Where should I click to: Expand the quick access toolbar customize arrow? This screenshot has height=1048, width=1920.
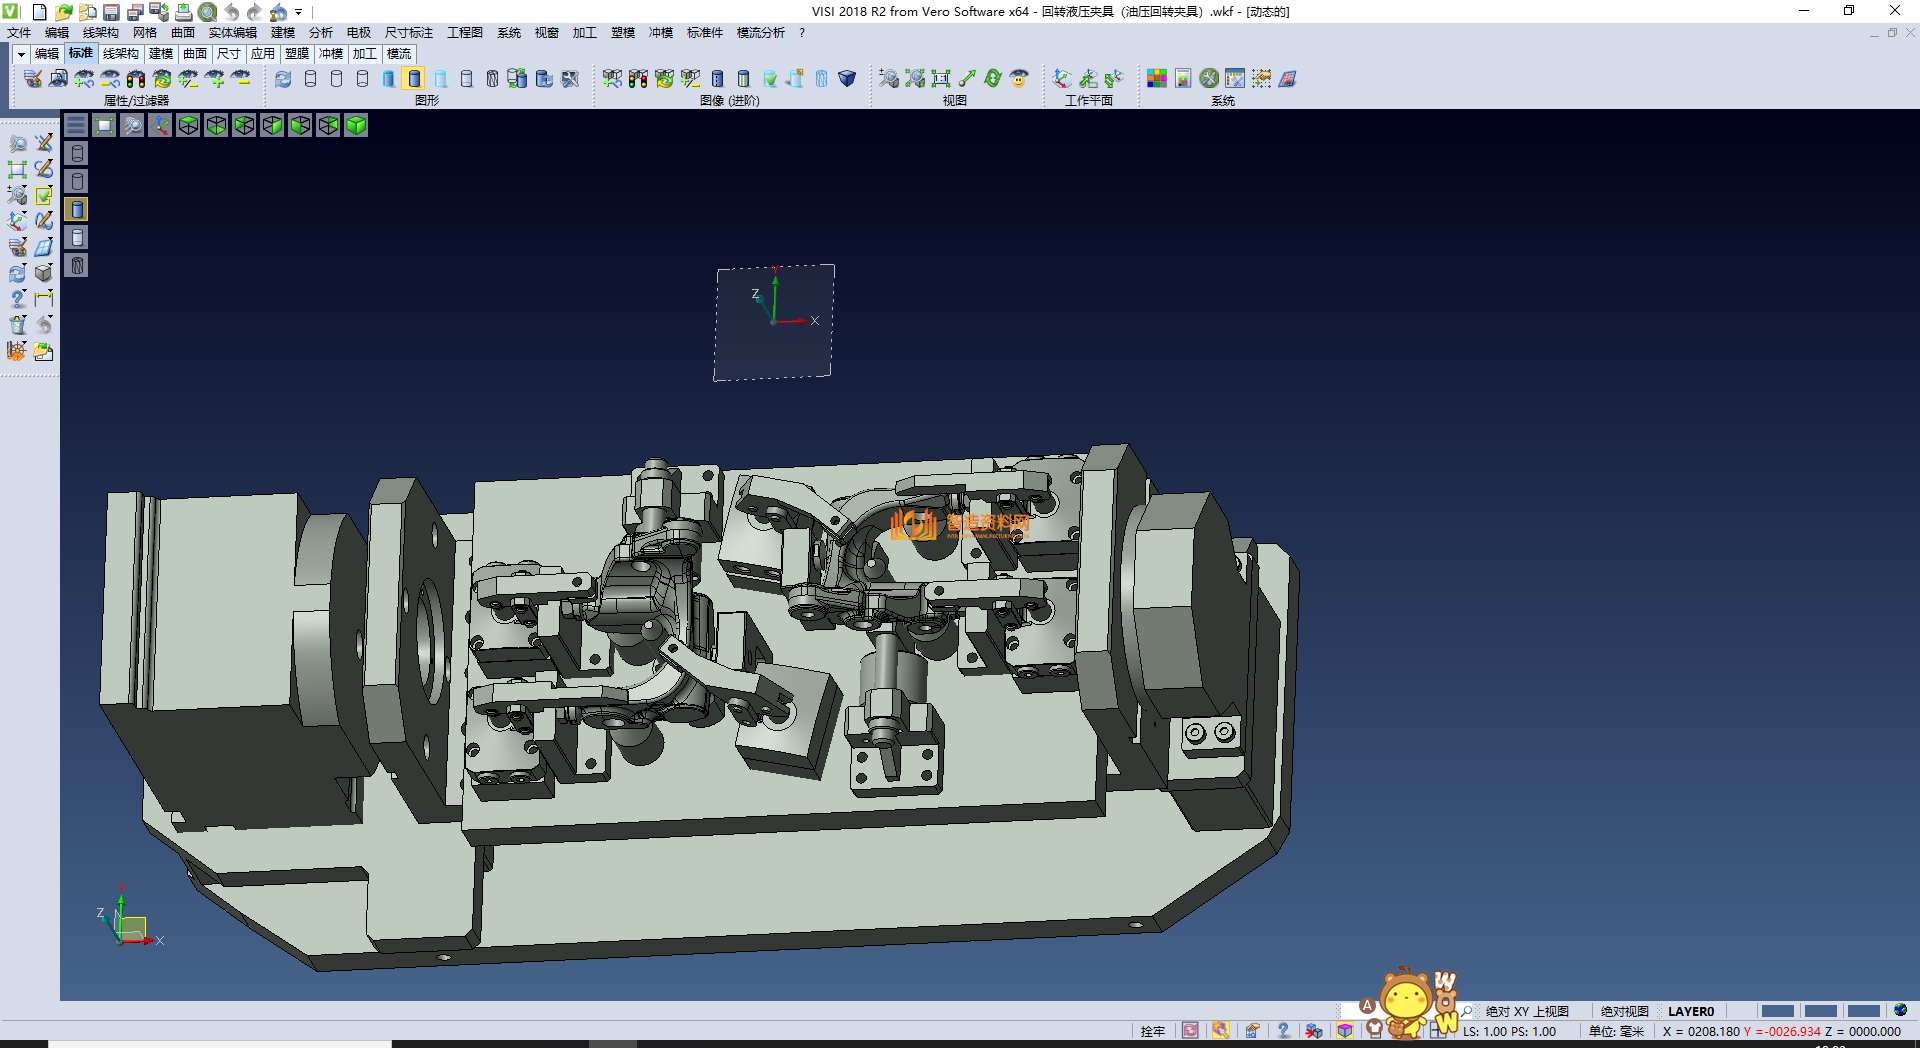[298, 12]
